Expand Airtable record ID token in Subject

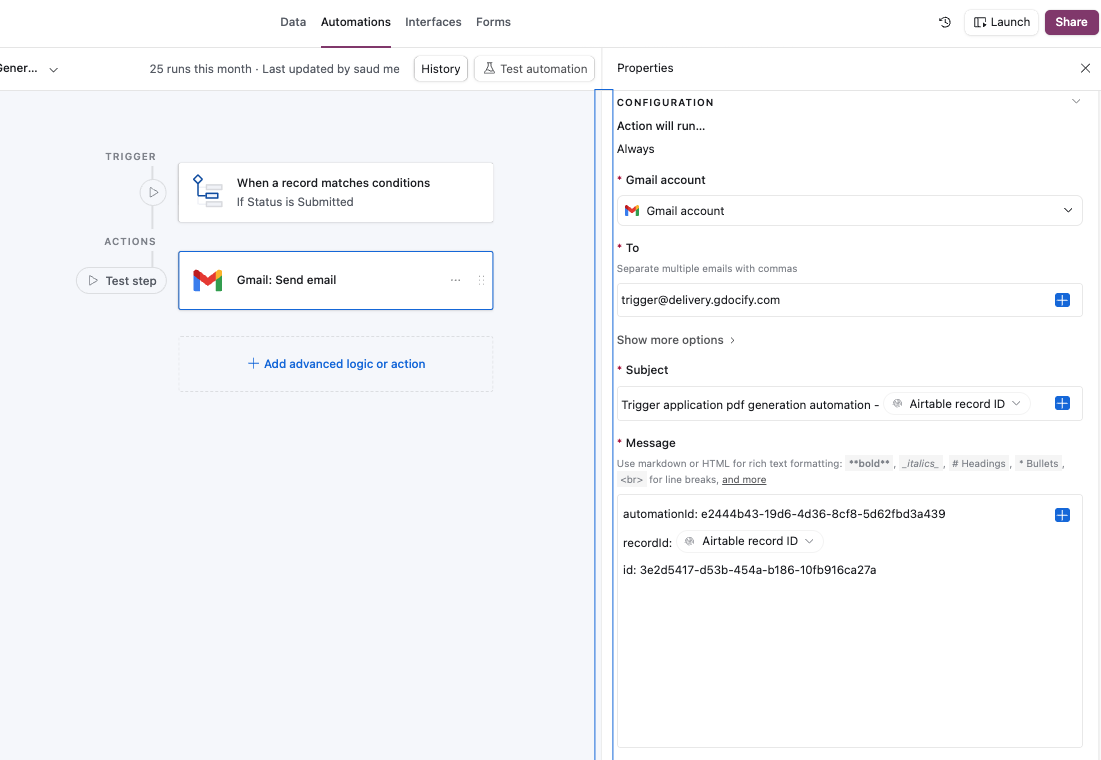click(x=1017, y=404)
